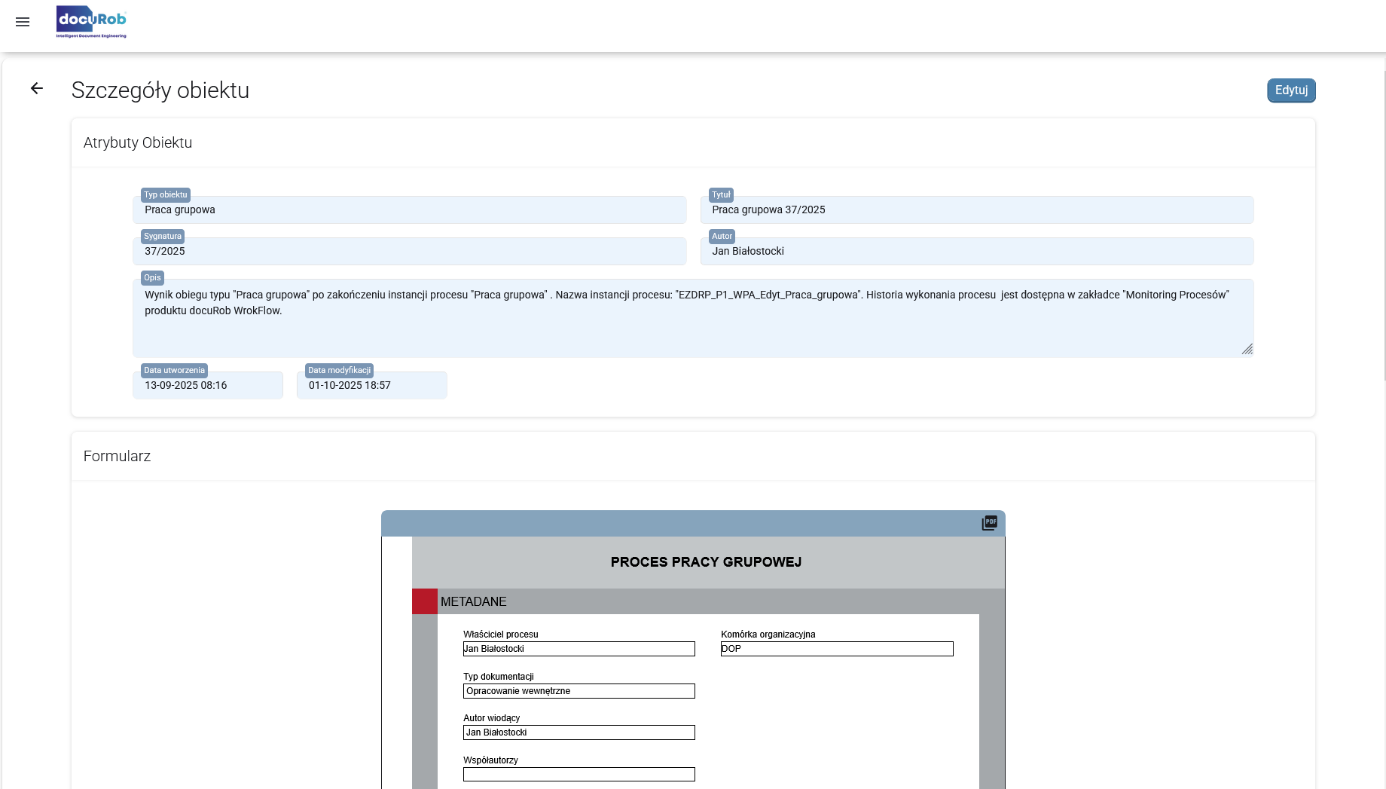Click the Data modyfikacji field
1386x789 pixels.
point(371,385)
